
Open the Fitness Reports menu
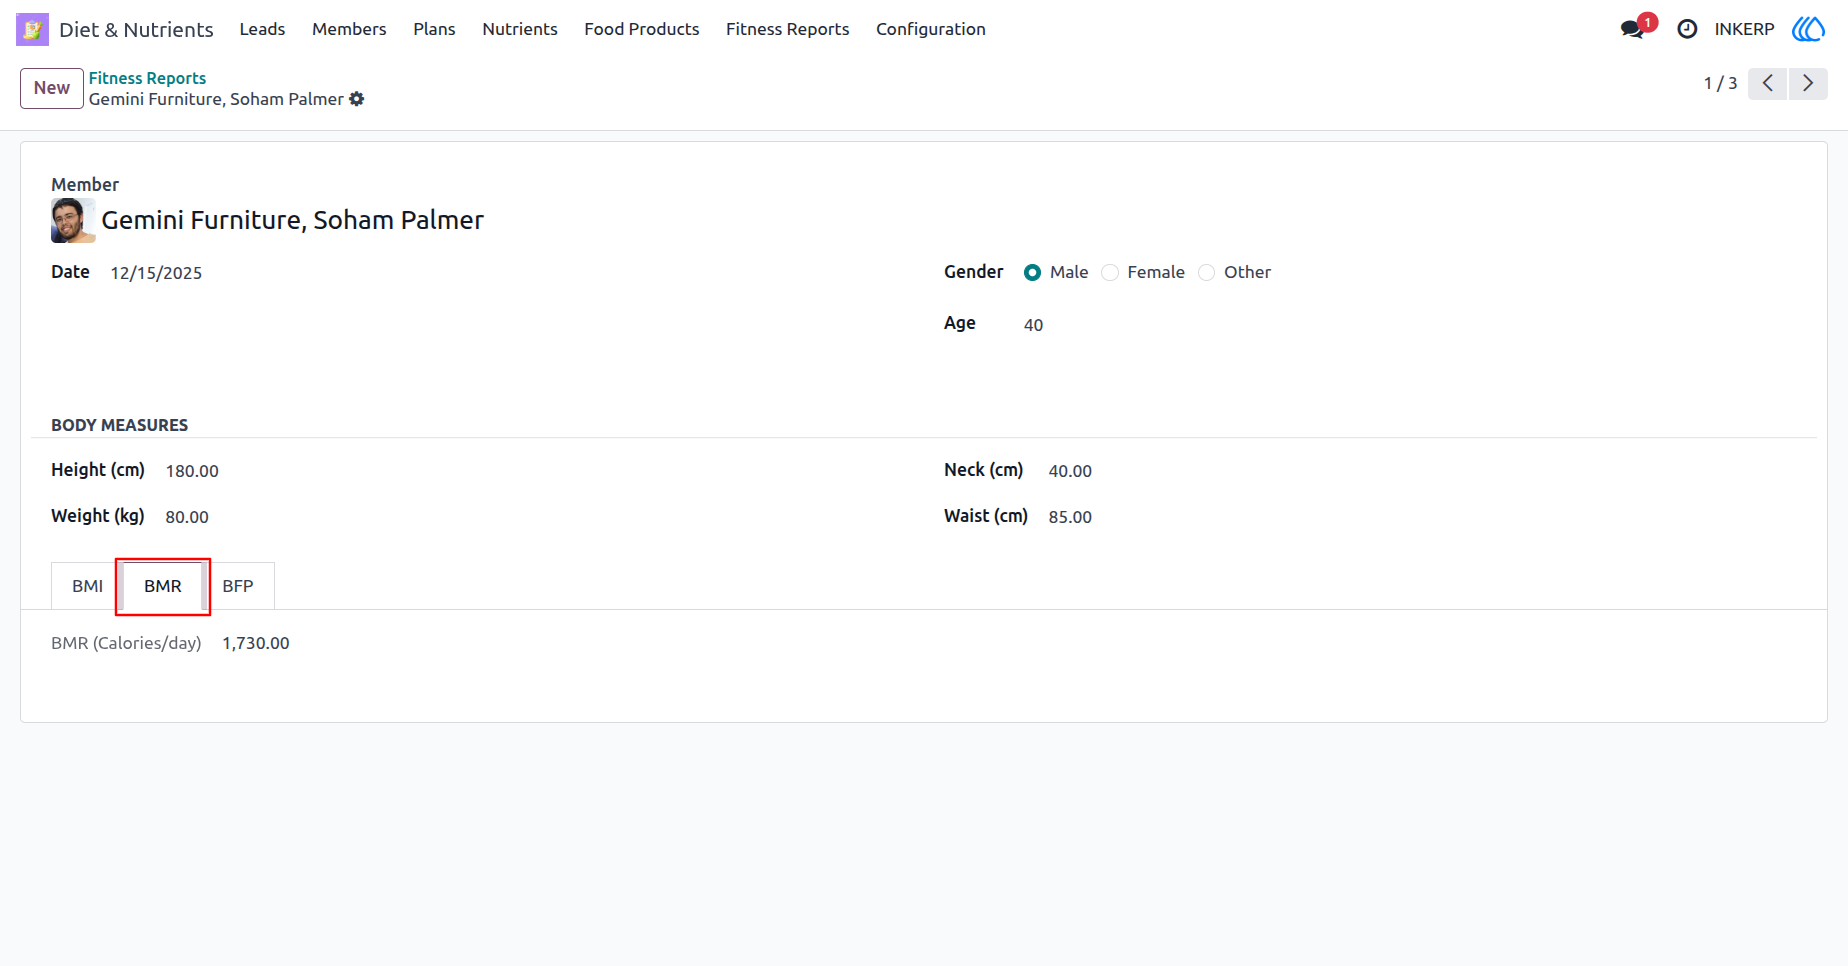pos(788,29)
